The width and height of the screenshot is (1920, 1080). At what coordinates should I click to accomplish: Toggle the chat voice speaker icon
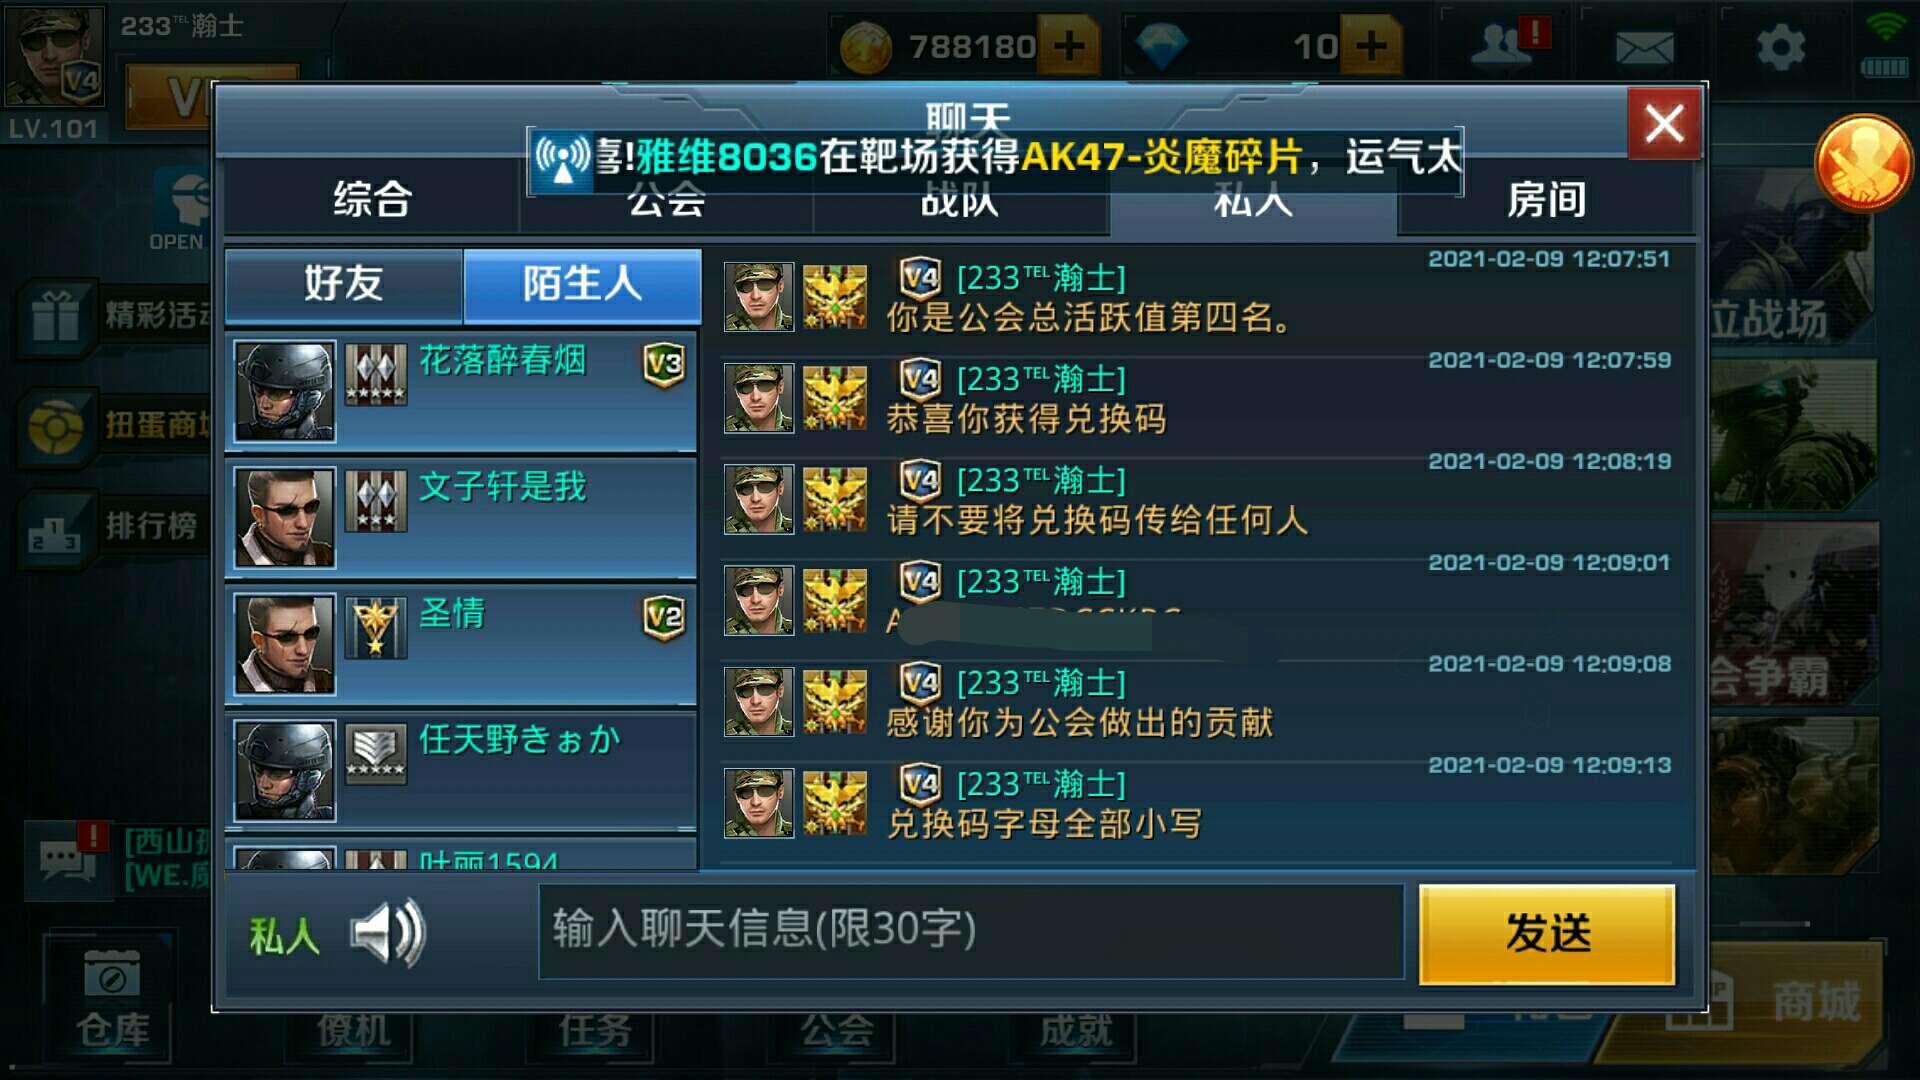click(x=388, y=934)
